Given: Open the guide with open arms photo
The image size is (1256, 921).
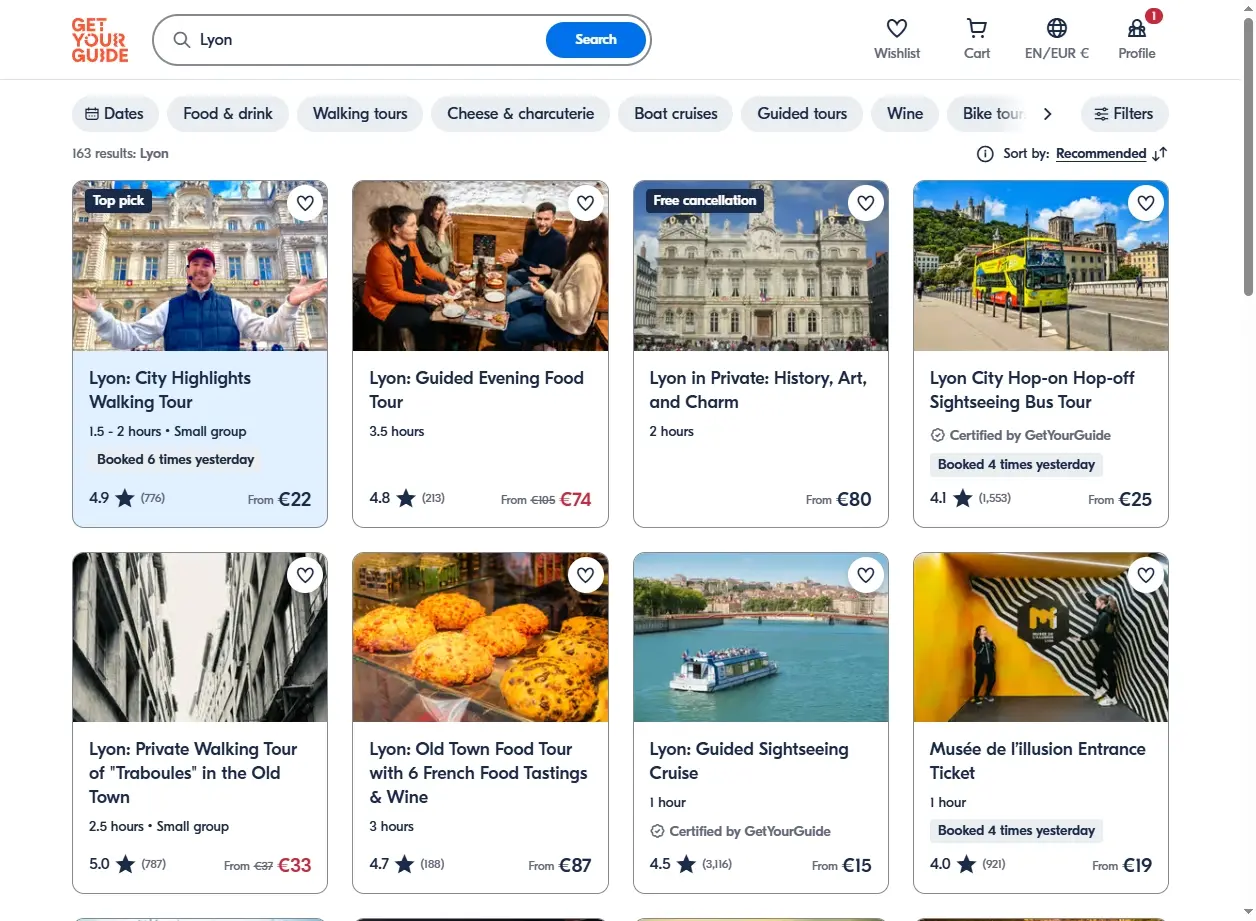Looking at the screenshot, I should [200, 266].
